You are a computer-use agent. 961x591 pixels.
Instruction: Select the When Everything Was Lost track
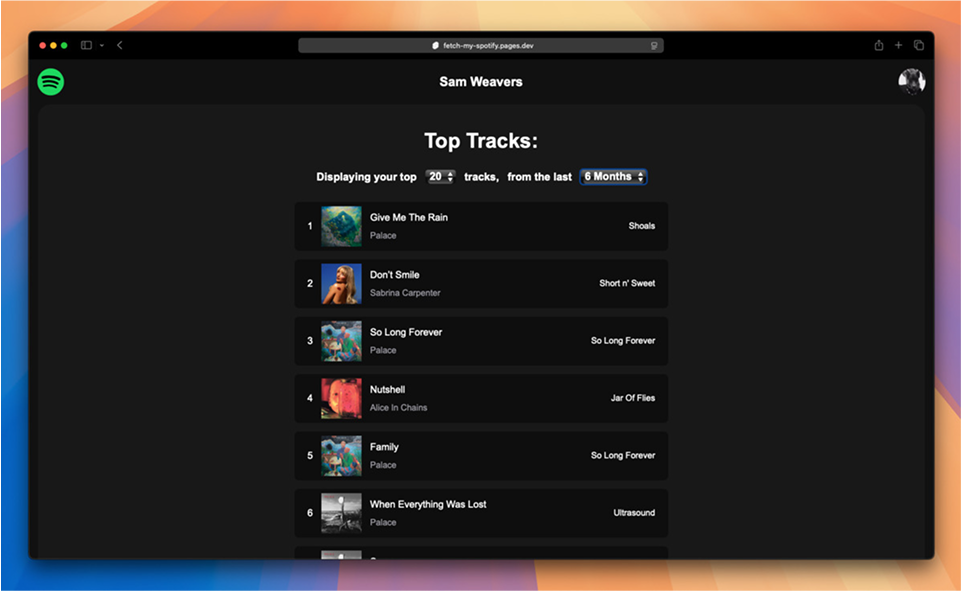(x=428, y=505)
